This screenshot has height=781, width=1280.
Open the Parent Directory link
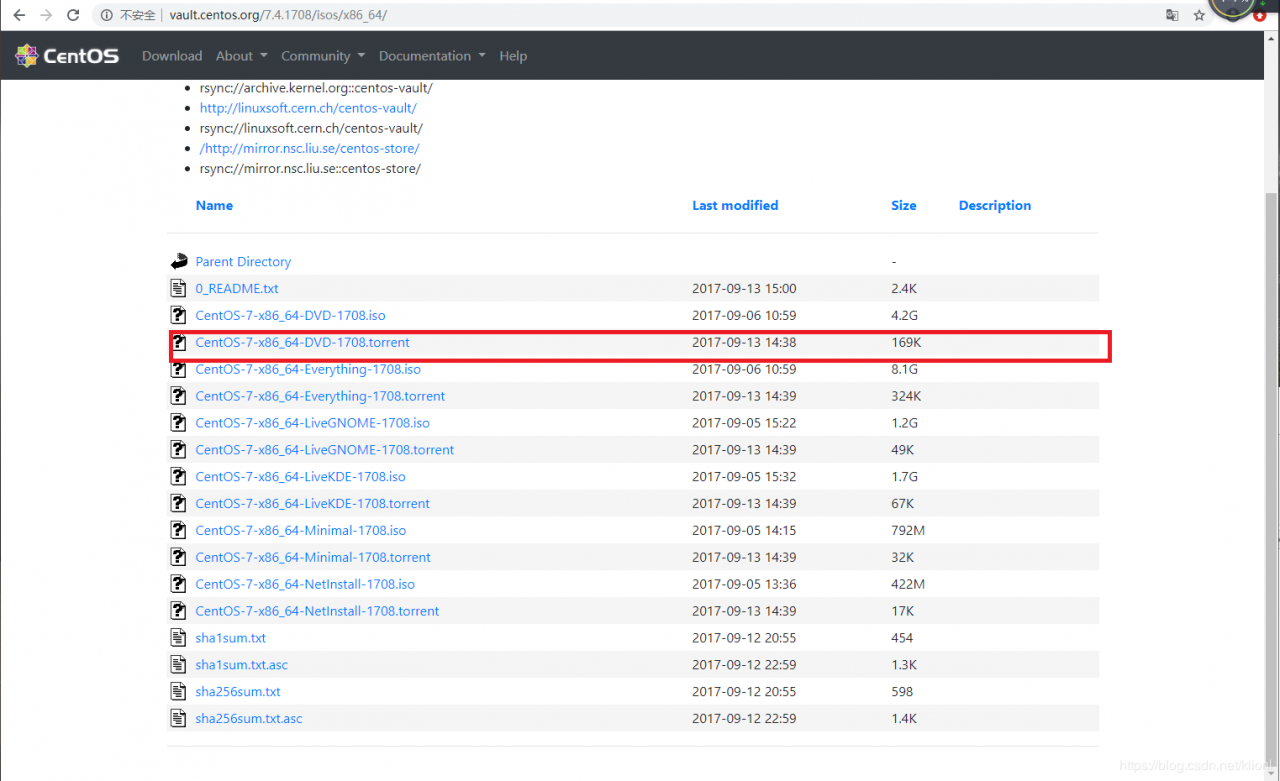(243, 261)
